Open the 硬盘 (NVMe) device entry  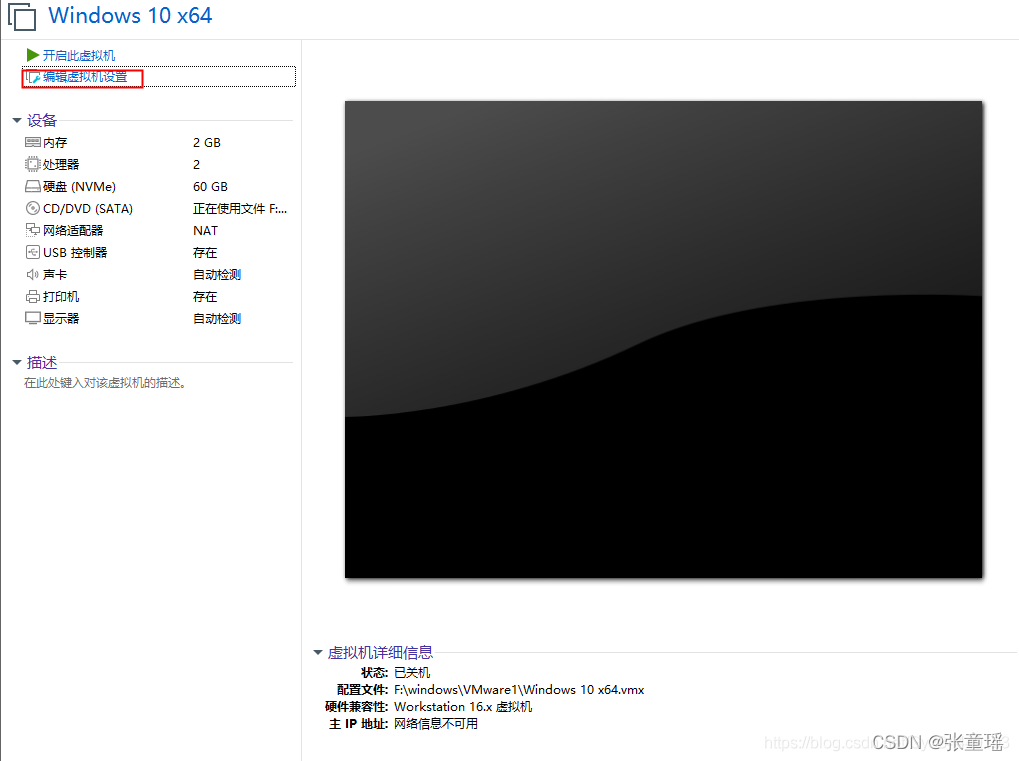(x=79, y=187)
